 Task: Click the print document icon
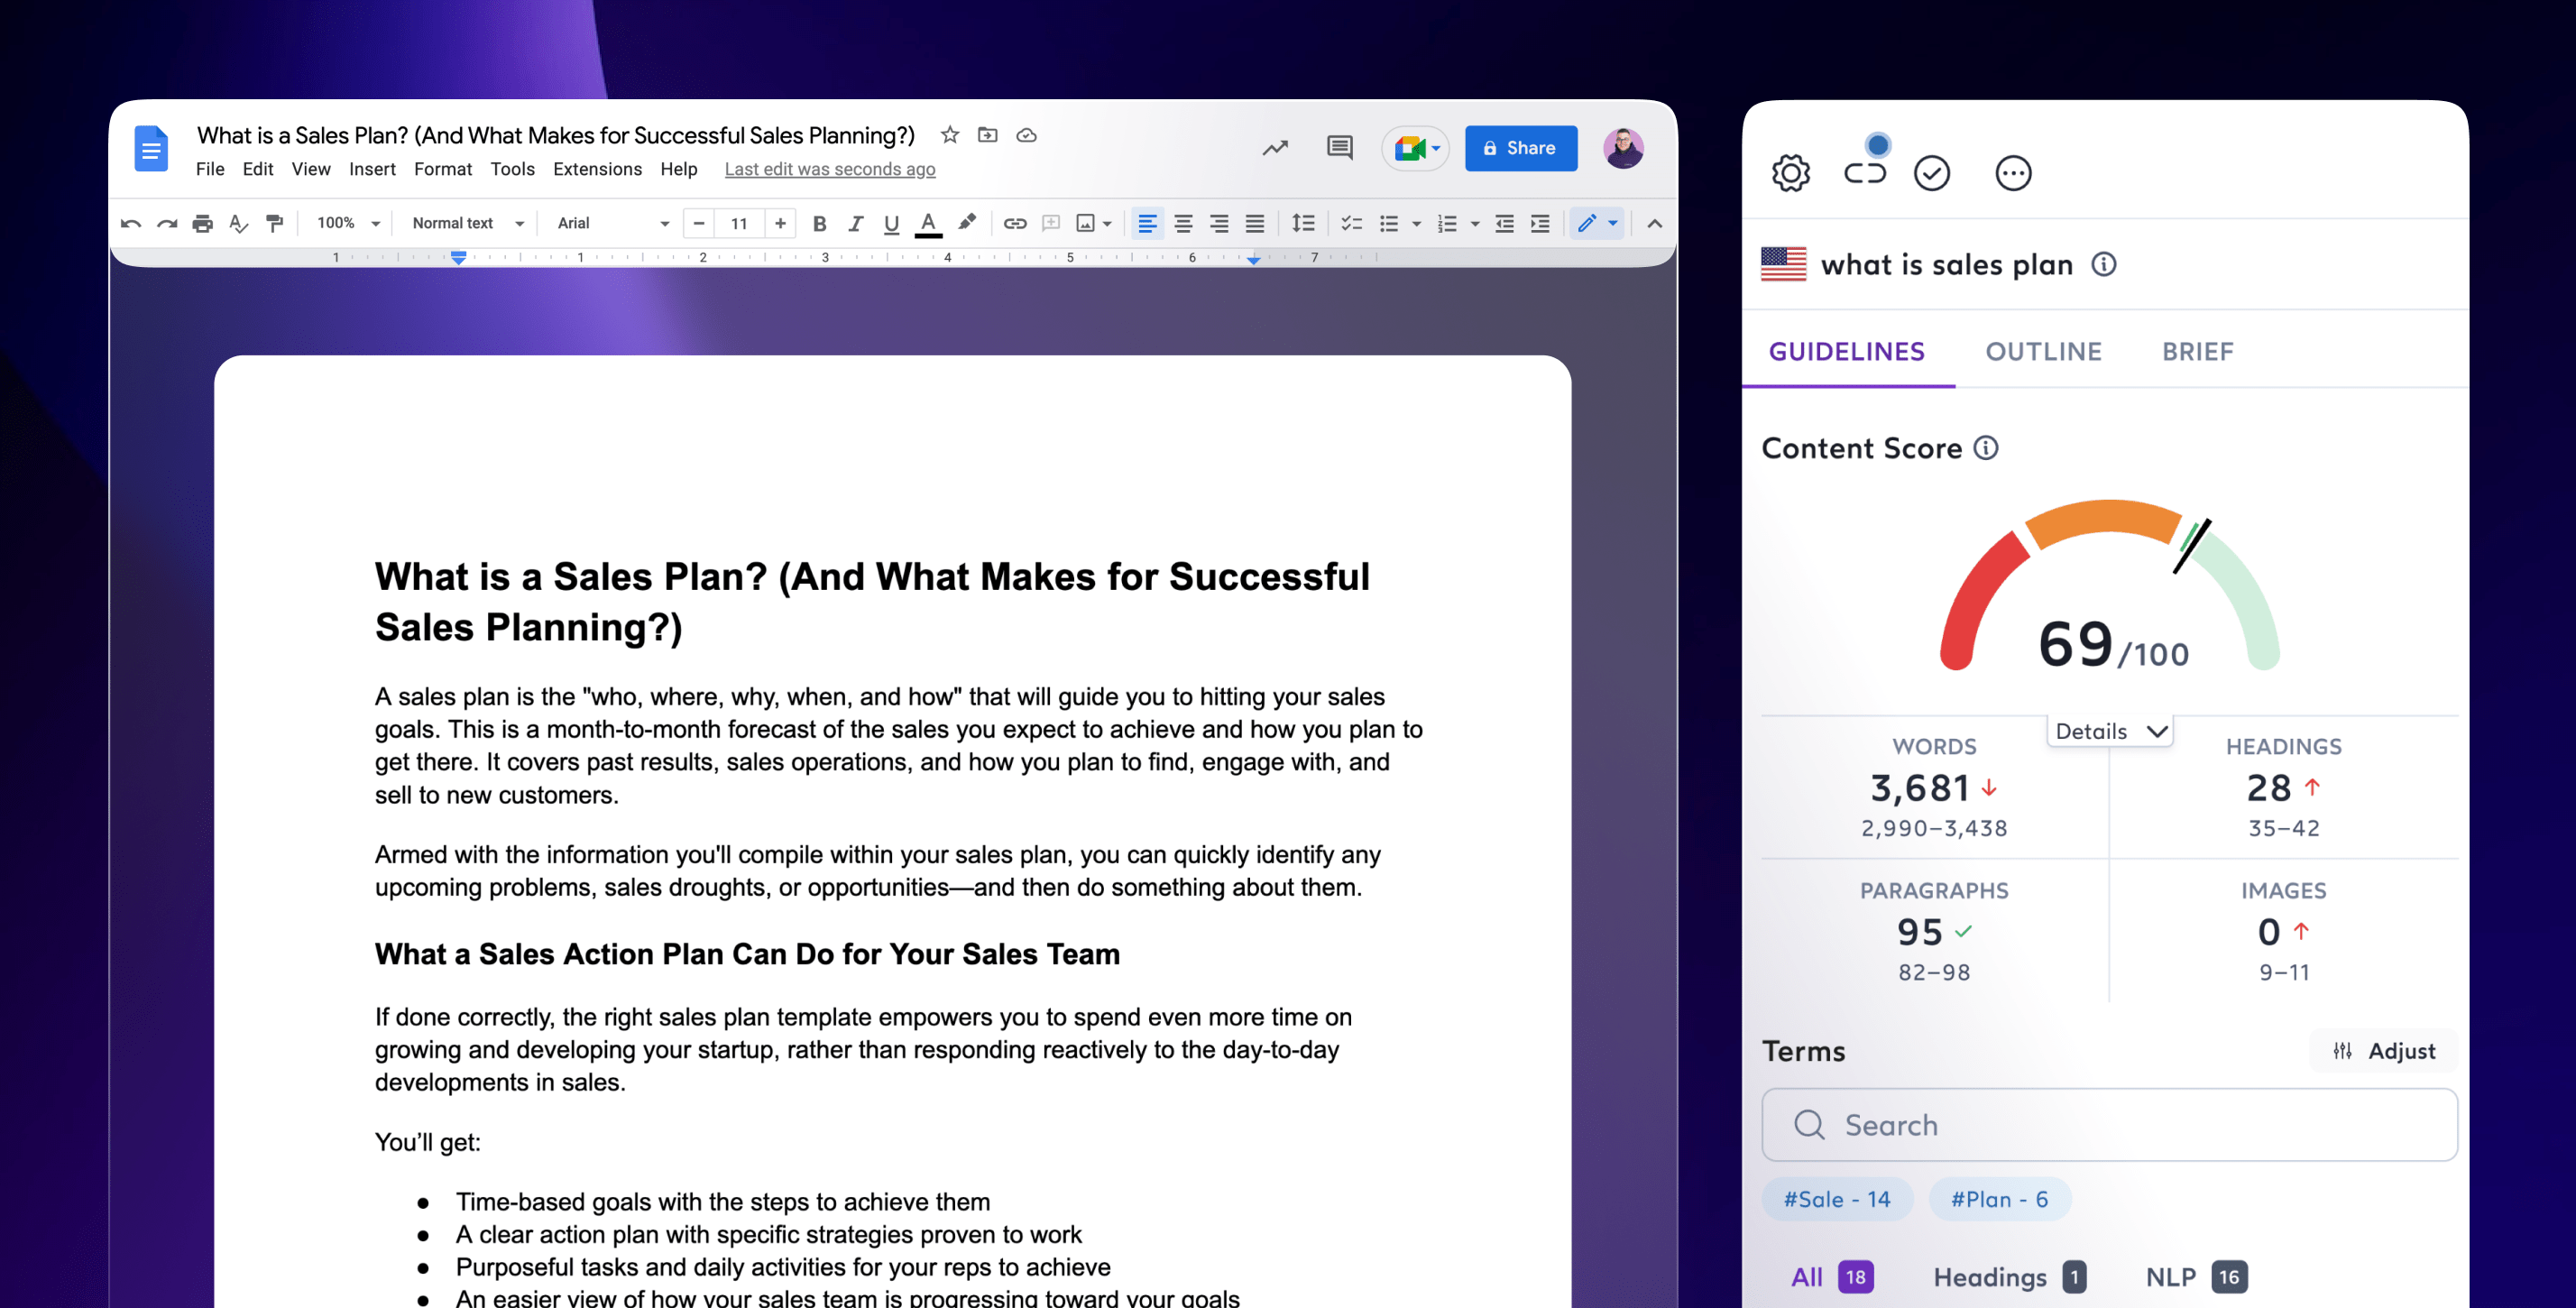[x=200, y=222]
